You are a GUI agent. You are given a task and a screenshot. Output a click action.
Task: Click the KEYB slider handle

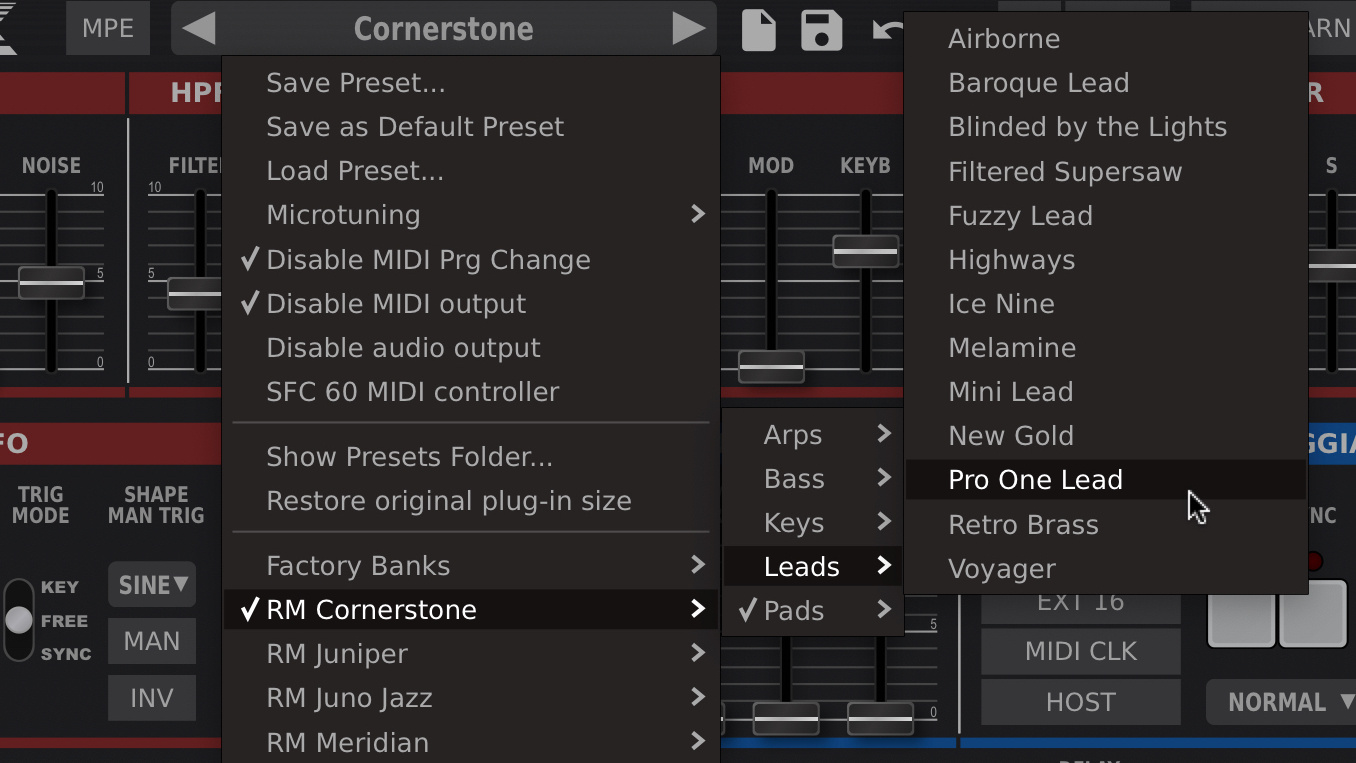(x=866, y=251)
